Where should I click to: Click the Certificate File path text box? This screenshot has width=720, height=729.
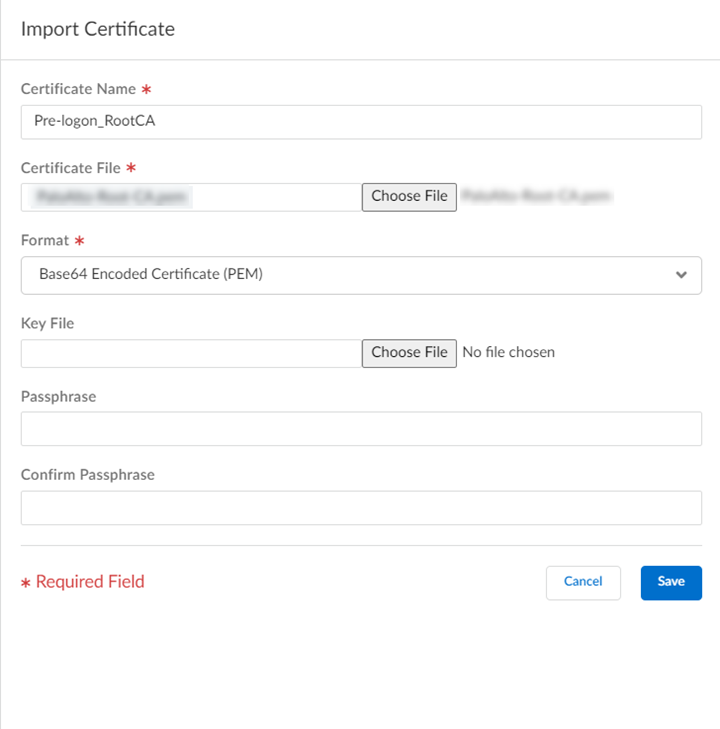[x=190, y=197]
